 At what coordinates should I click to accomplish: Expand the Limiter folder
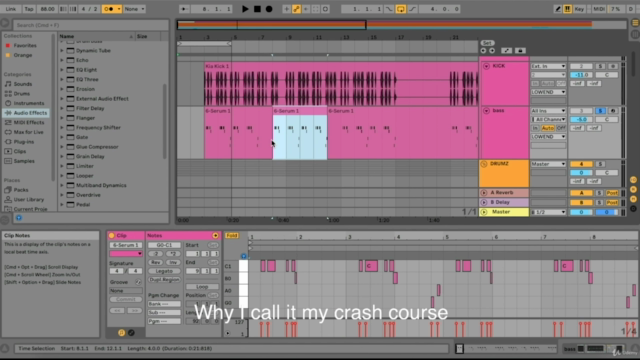point(62,166)
